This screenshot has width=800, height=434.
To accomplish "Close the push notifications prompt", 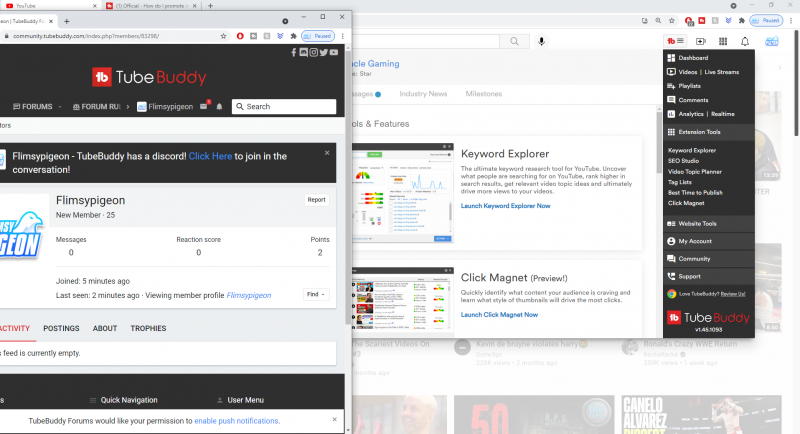I will tap(334, 420).
